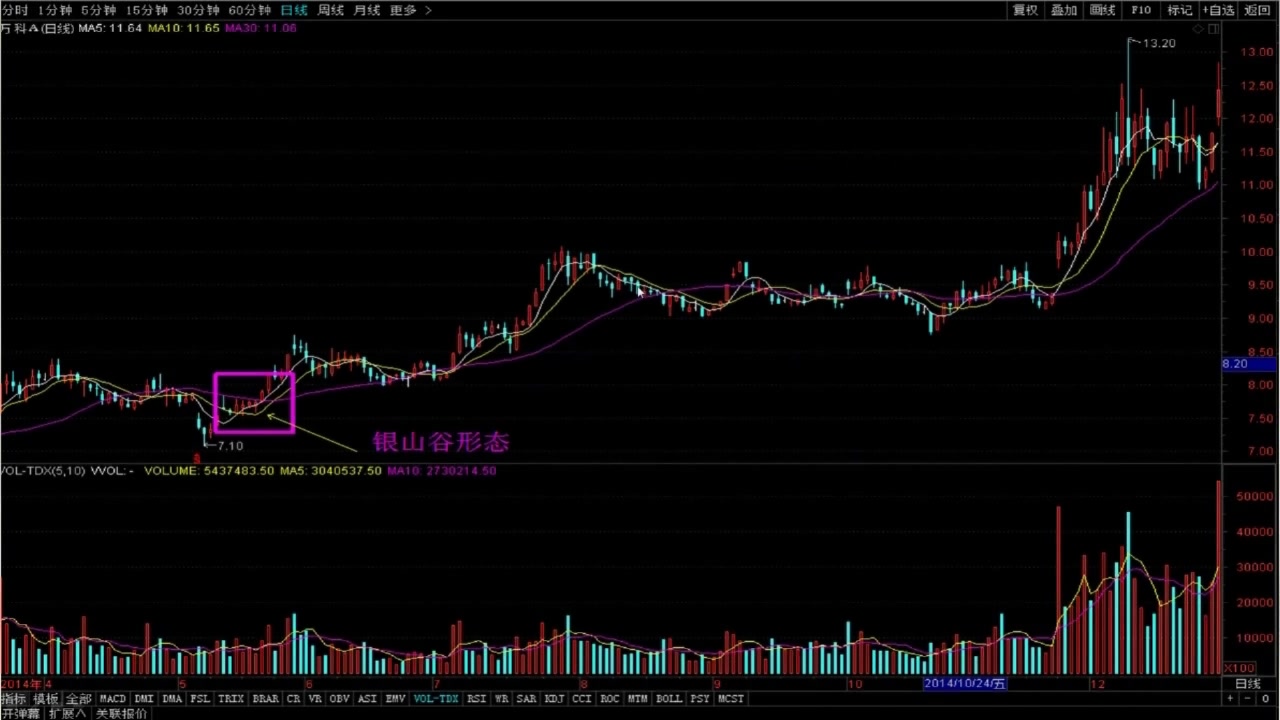Select the 全部 indicators tab
The height and width of the screenshot is (720, 1280).
[78, 699]
